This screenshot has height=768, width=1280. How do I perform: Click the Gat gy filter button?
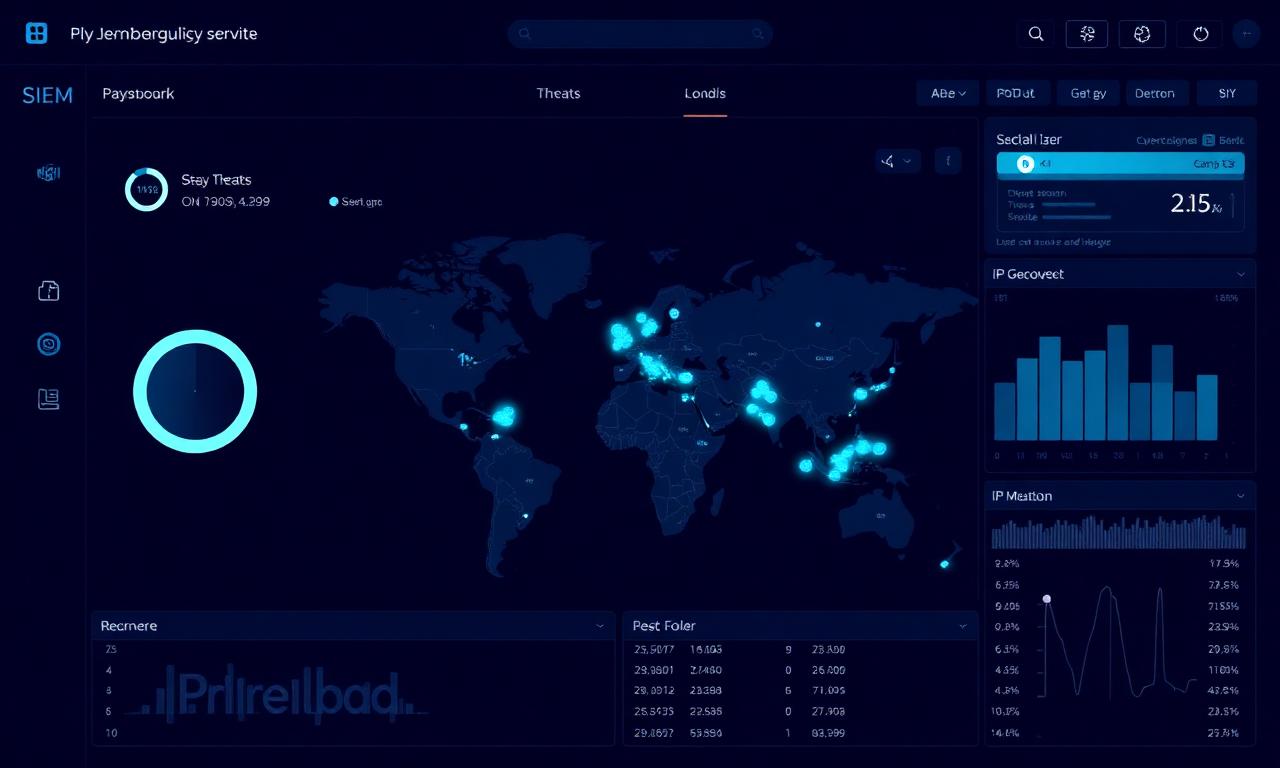click(x=1088, y=93)
